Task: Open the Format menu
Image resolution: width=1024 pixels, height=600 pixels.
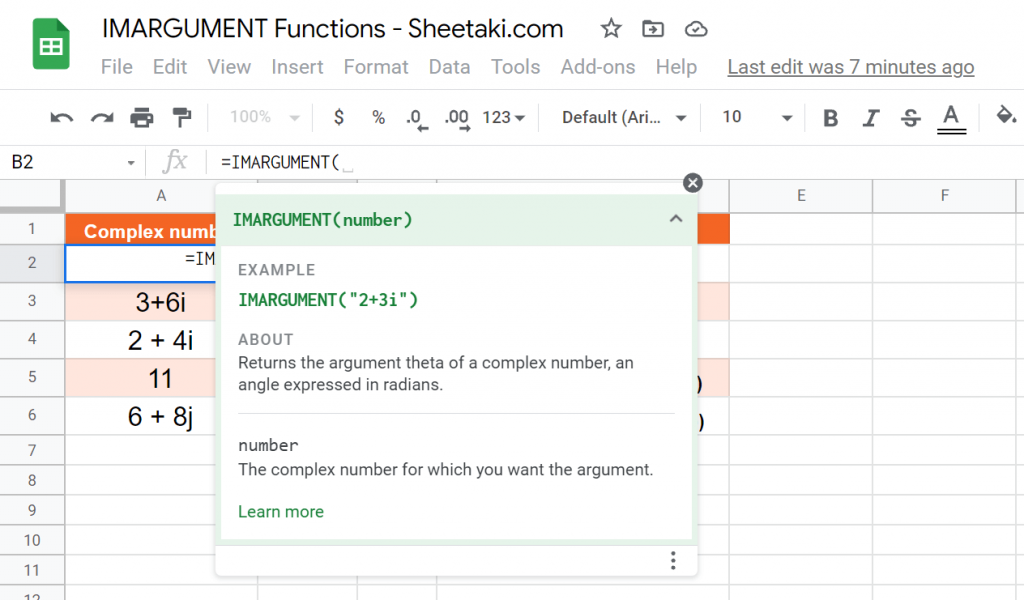Action: click(x=376, y=67)
